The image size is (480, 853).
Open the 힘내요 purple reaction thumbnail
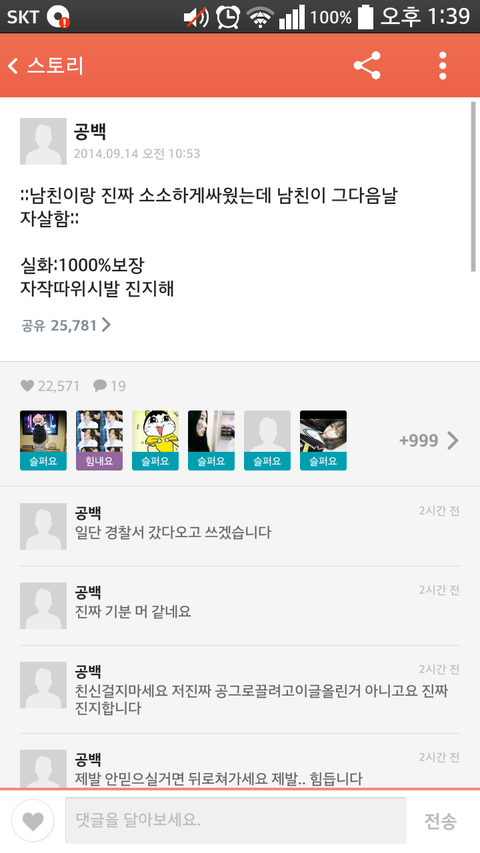99,440
